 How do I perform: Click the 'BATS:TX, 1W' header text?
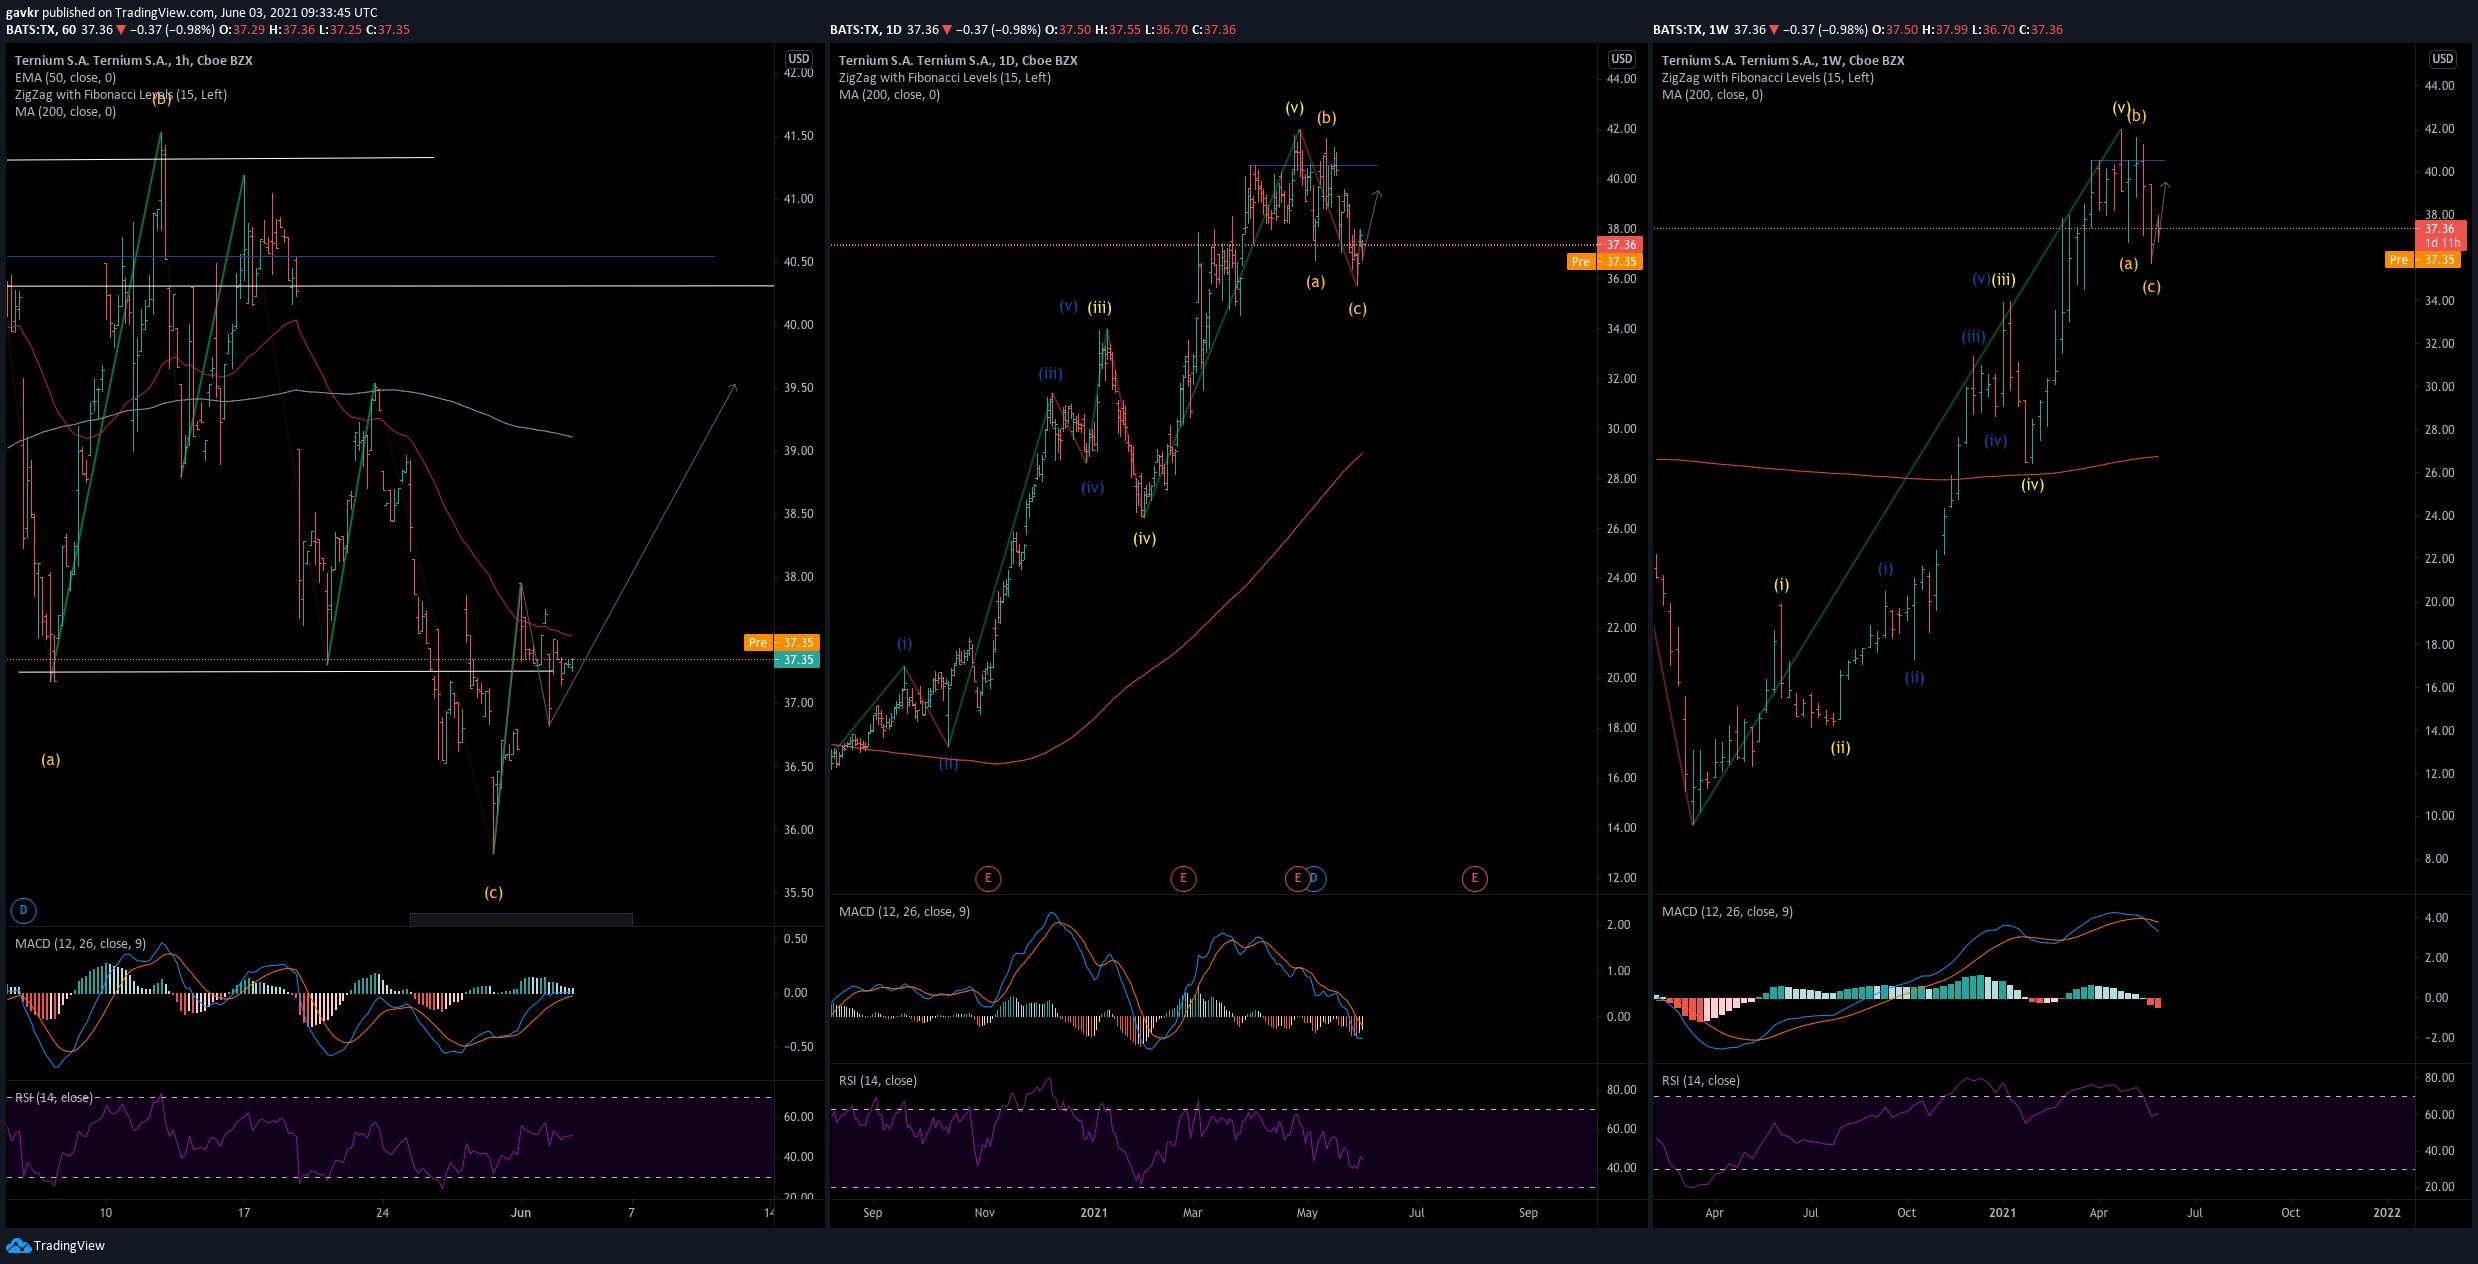pos(1691,29)
